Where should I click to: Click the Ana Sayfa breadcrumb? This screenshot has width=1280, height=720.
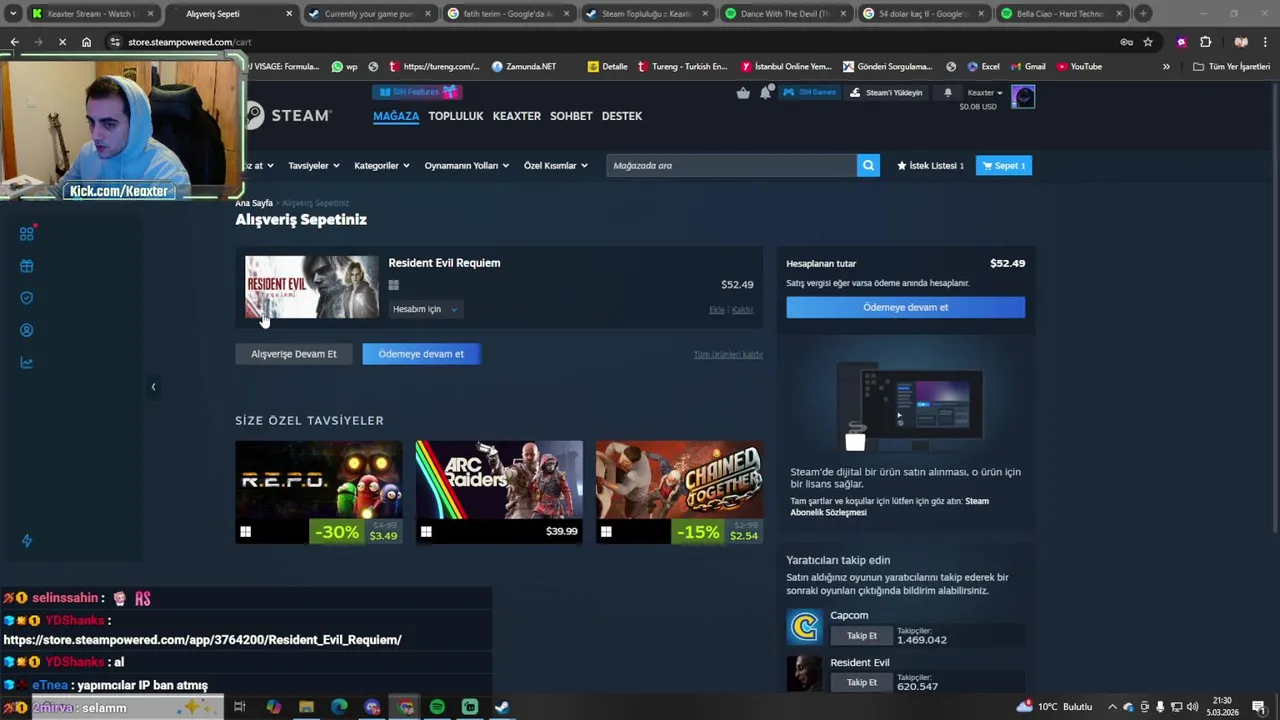click(254, 203)
